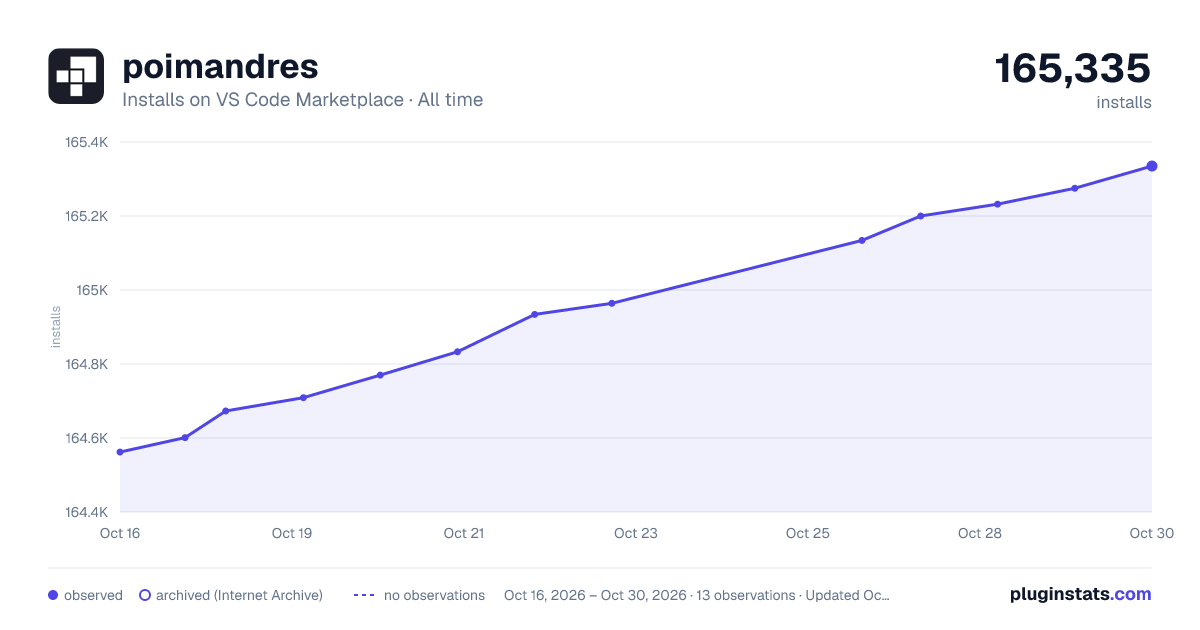Viewport: 1200px width, 630px height.
Task: Click the filled observed legend dot
Action: (53, 595)
